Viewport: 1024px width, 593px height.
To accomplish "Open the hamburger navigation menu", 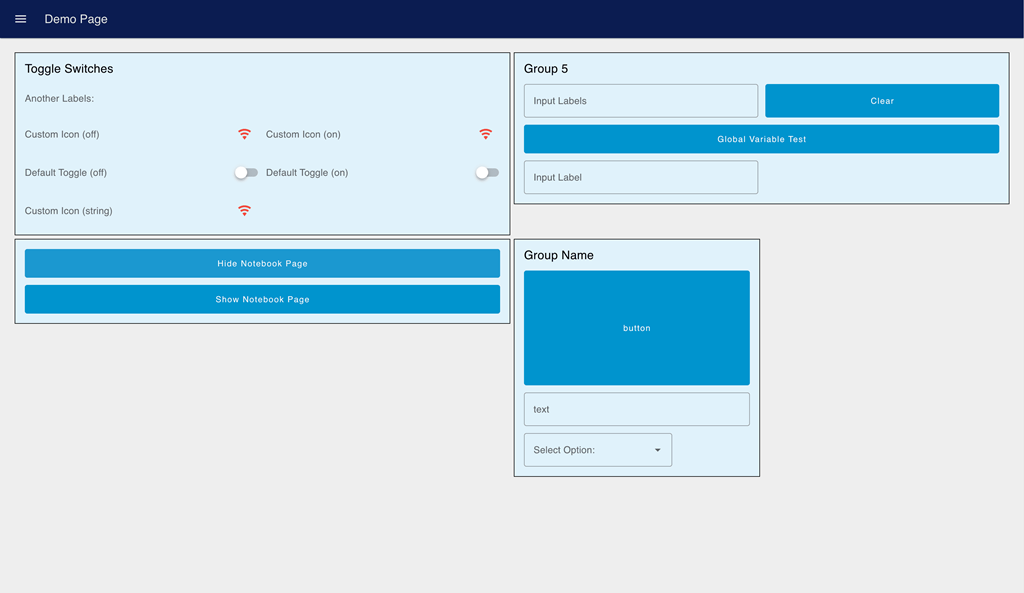I will 20,18.
